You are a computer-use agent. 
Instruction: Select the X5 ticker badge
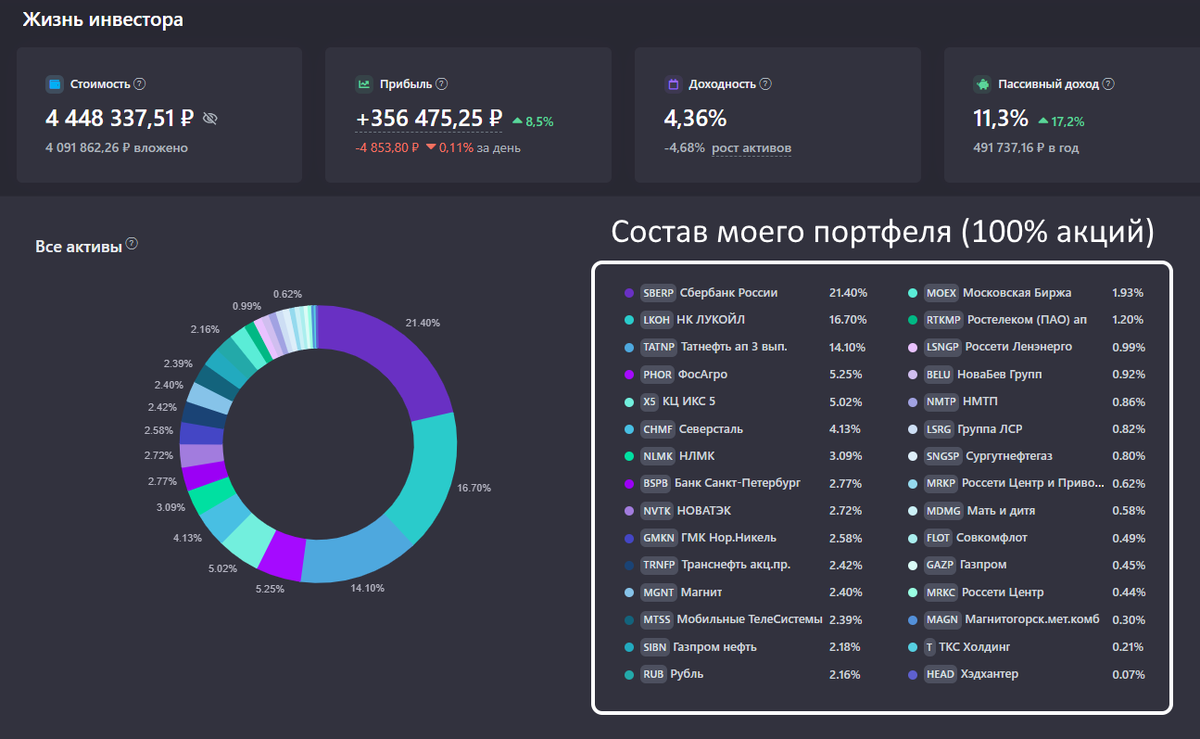[650, 402]
